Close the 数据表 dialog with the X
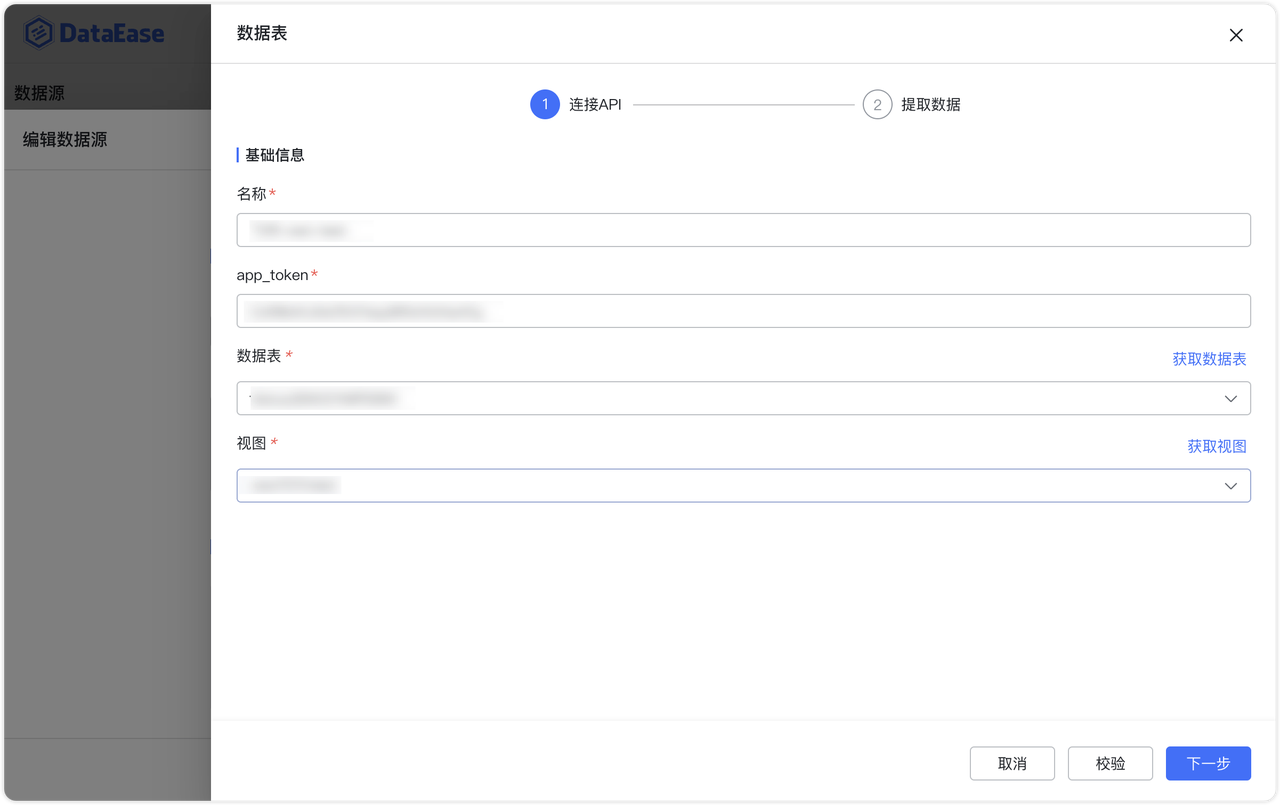Image resolution: width=1280 pixels, height=805 pixels. (1236, 35)
